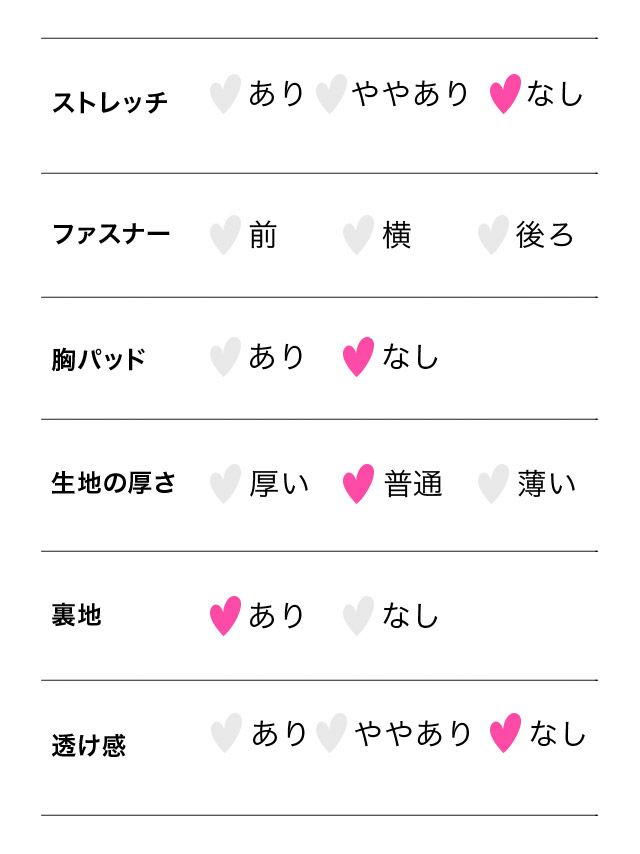This screenshot has height=854, width=640.
Task: Click the gray heart for ストレッチ あり
Action: 225,95
